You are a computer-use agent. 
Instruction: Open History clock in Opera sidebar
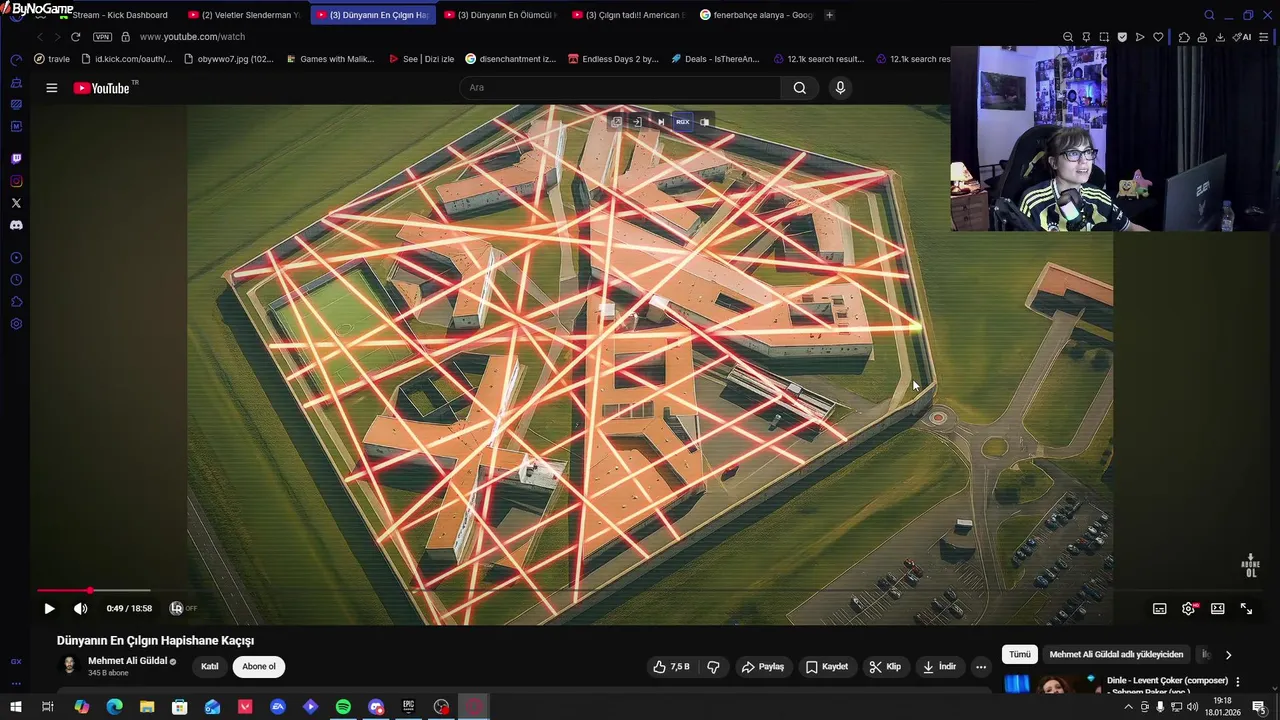[x=16, y=280]
